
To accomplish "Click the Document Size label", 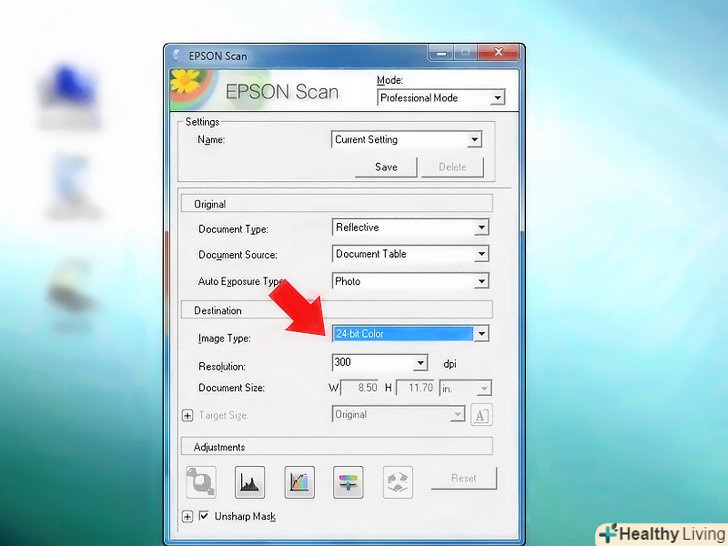I will click(x=231, y=388).
